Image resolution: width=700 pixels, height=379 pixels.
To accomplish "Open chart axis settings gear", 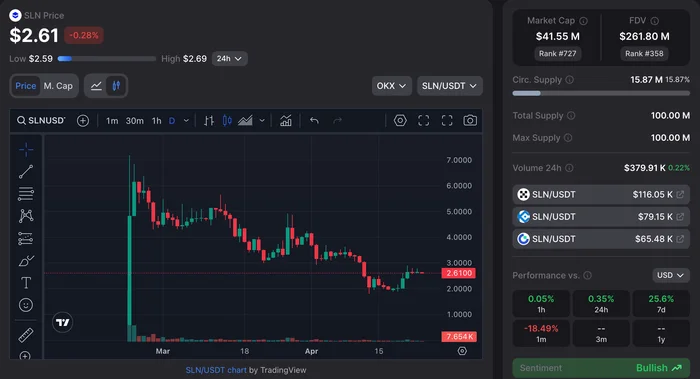I will 462,351.
